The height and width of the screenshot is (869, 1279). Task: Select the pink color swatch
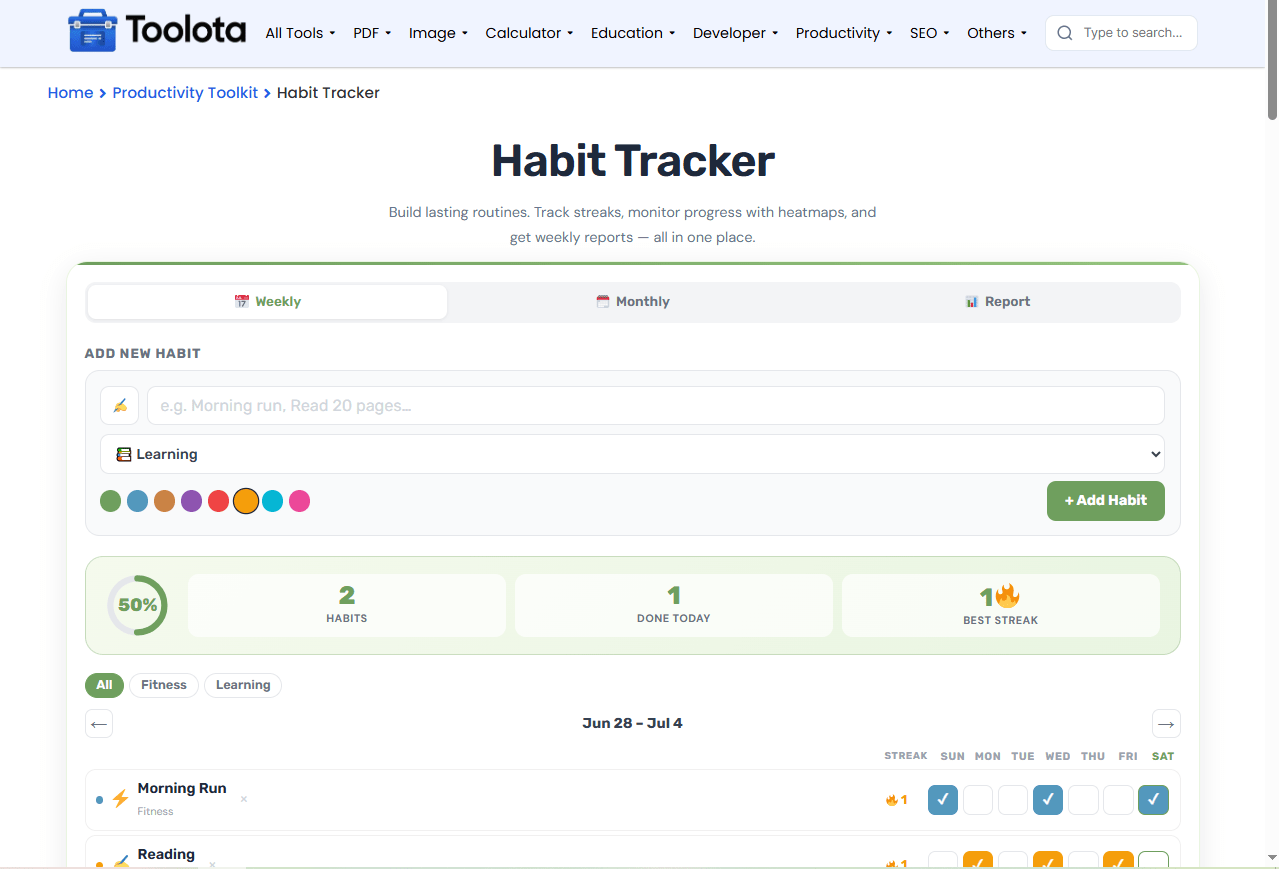[x=300, y=501]
